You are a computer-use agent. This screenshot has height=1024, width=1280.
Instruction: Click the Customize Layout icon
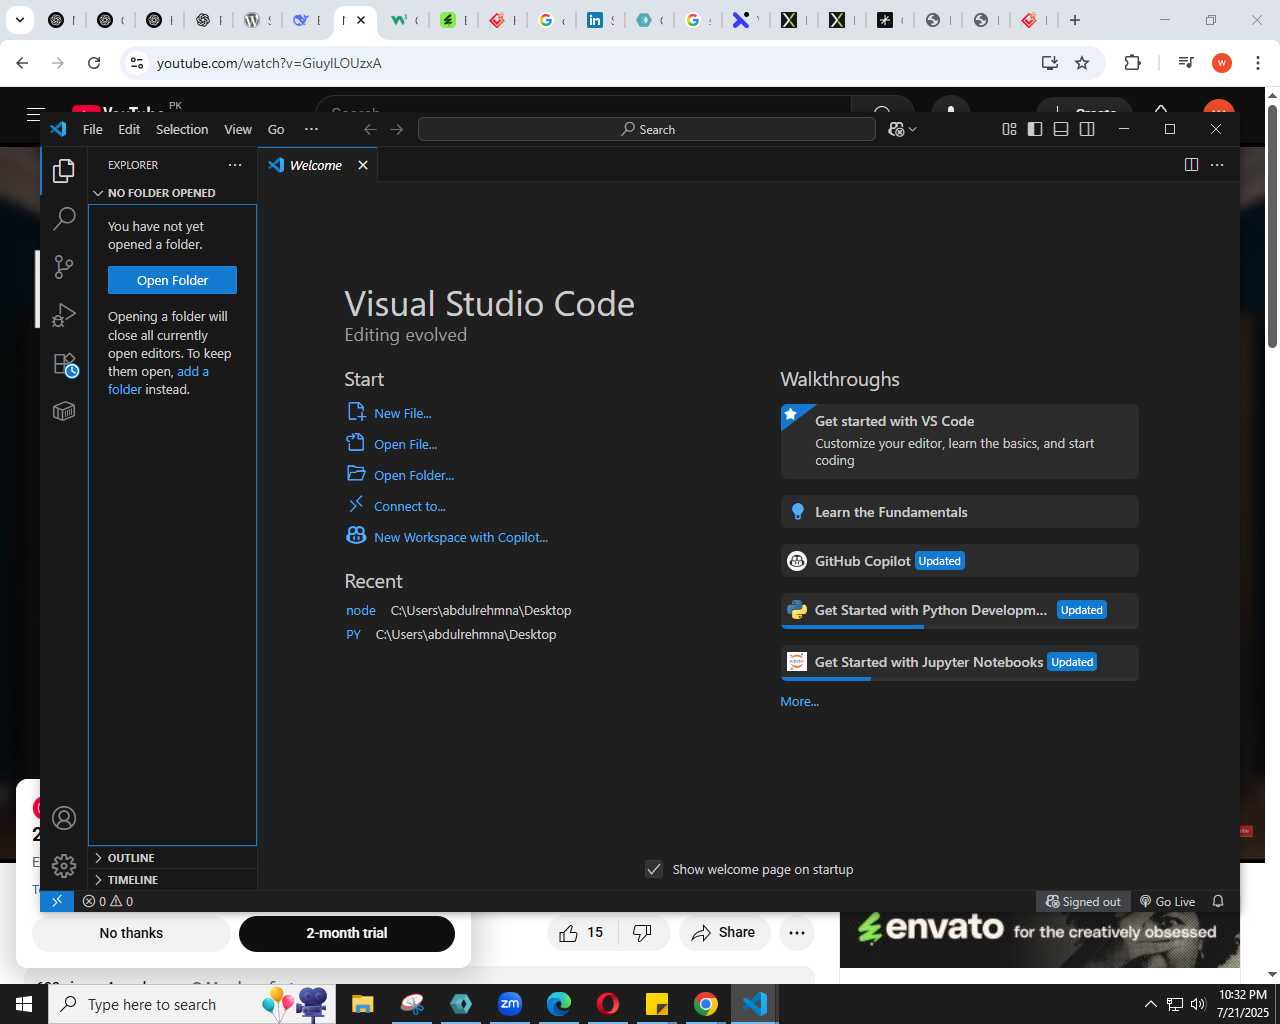click(1009, 129)
